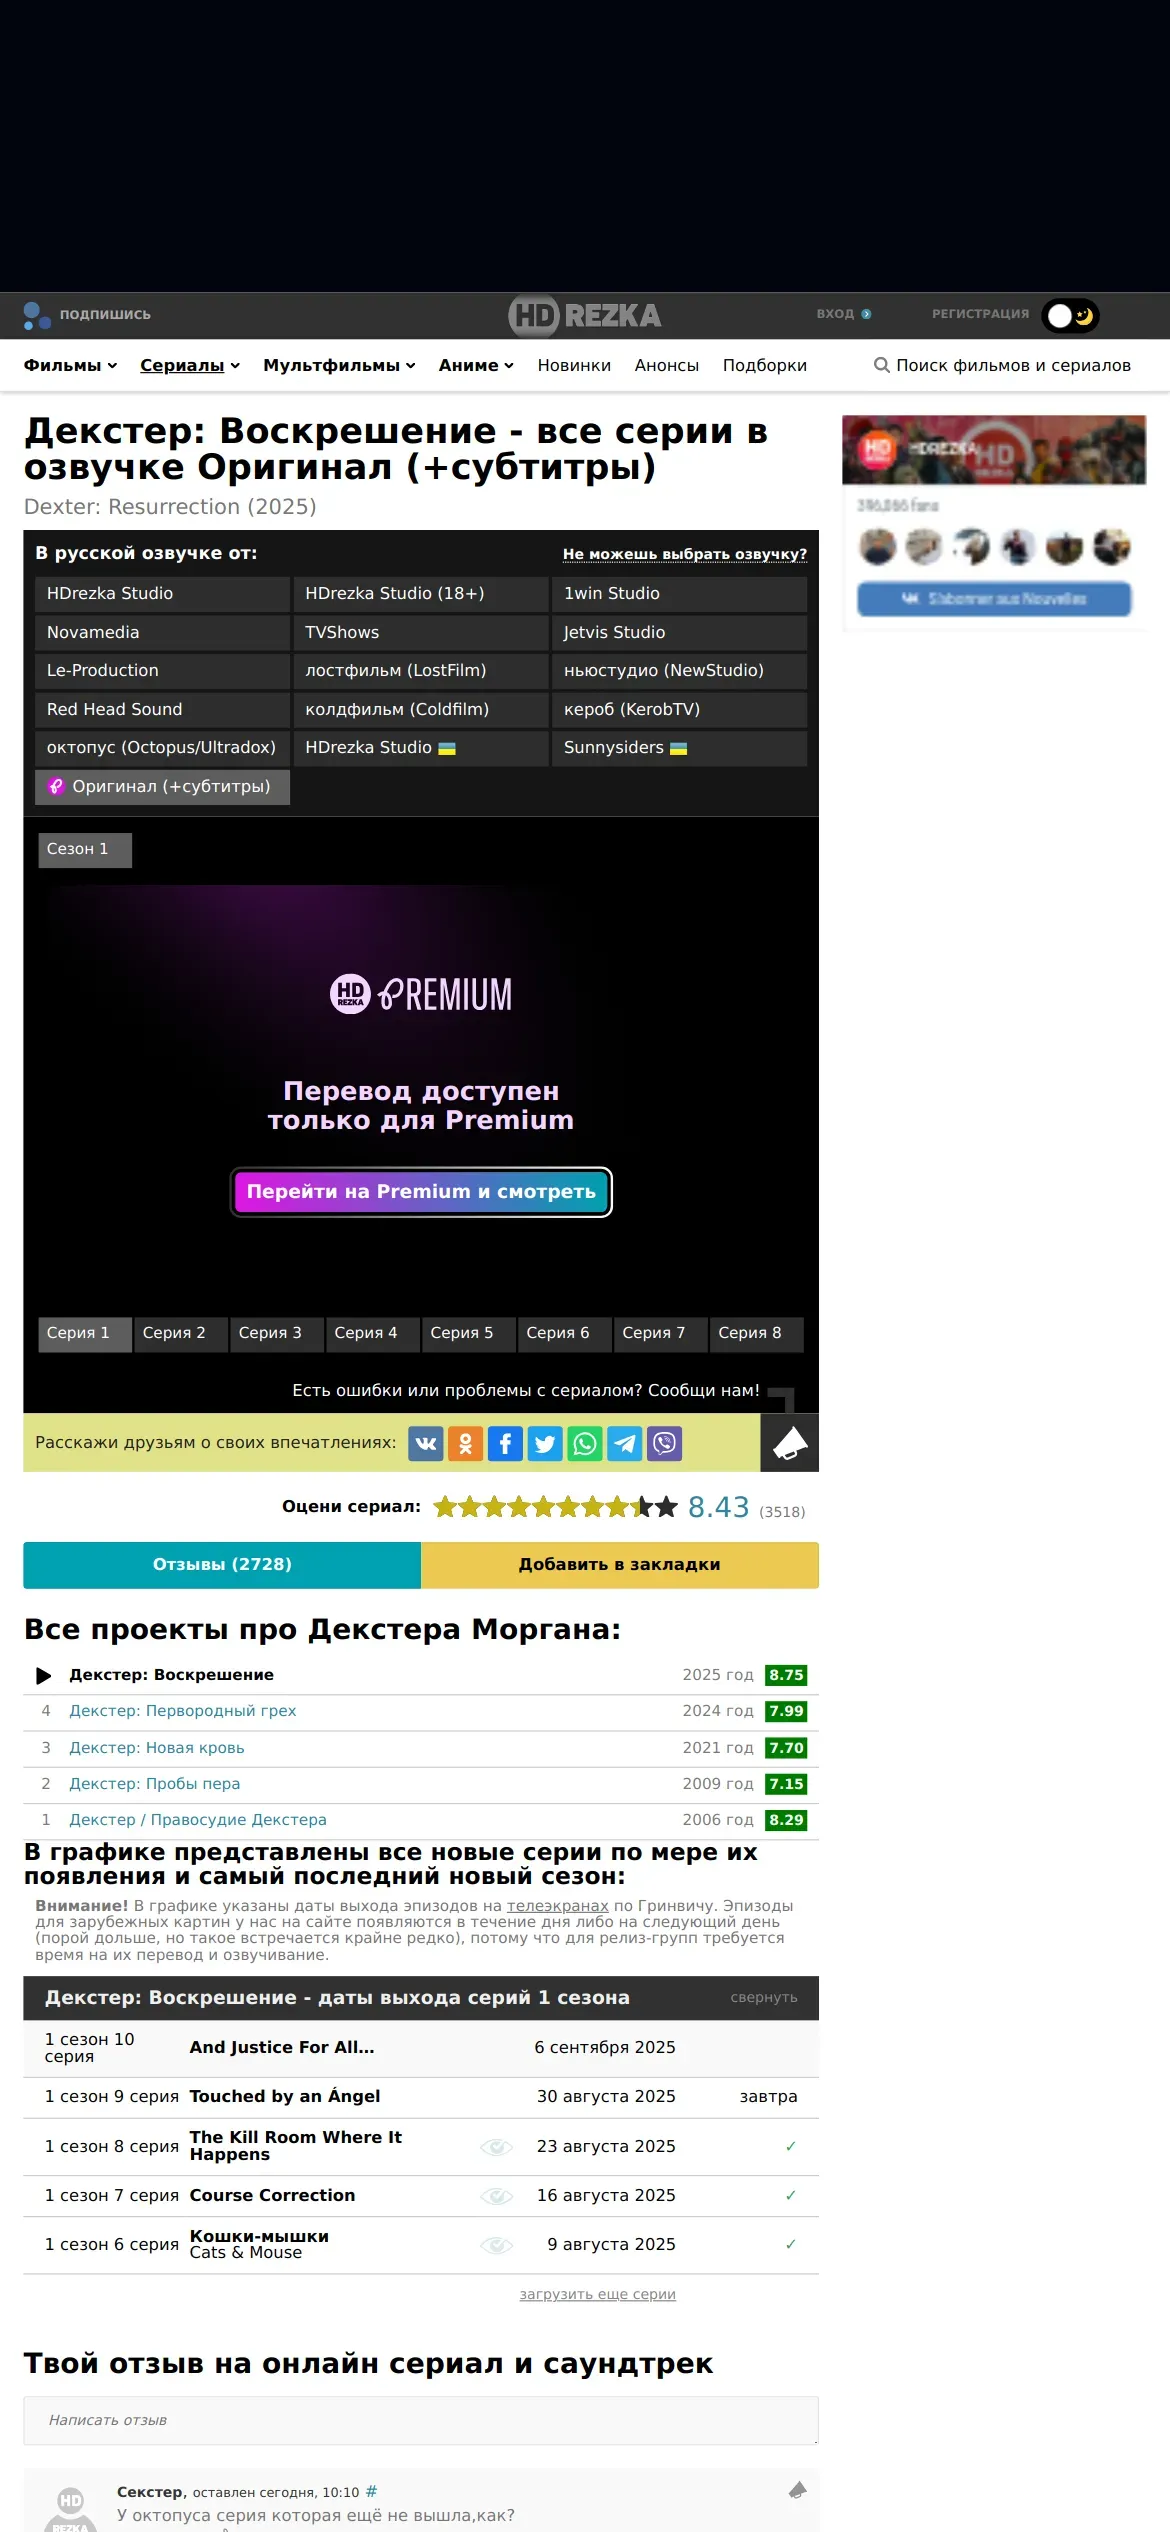Open the ВХОД login link
1170x2532 pixels.
pyautogui.click(x=843, y=314)
